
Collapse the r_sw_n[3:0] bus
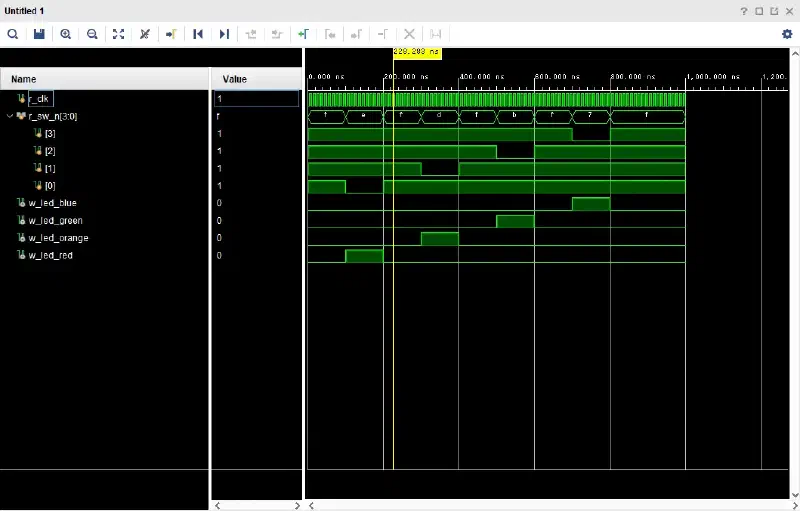click(10, 116)
